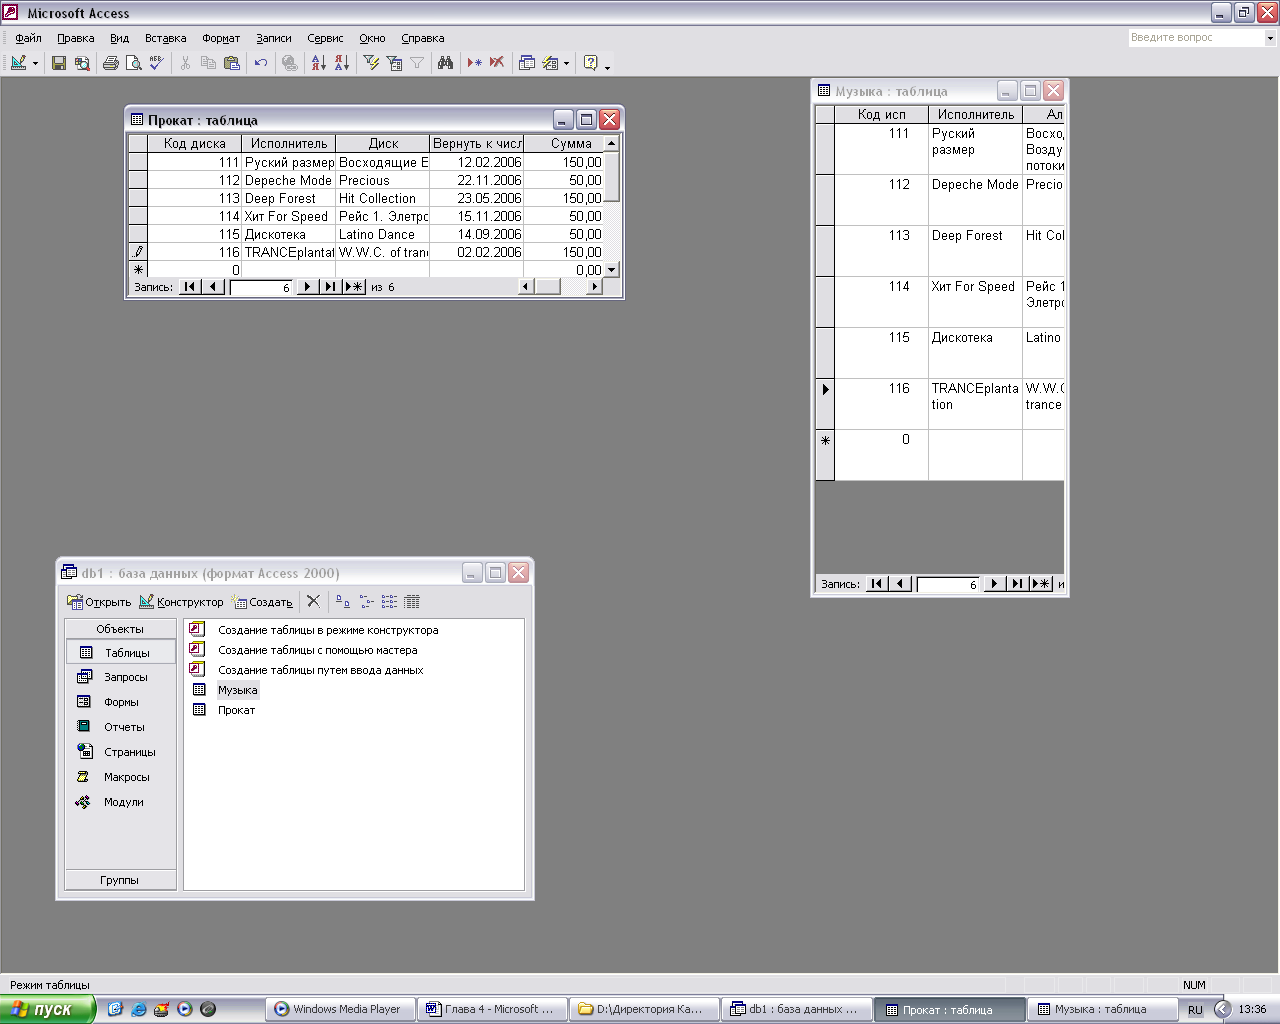This screenshot has width=1280, height=1024.
Task: Delete selected object in db1 window
Action: click(313, 601)
